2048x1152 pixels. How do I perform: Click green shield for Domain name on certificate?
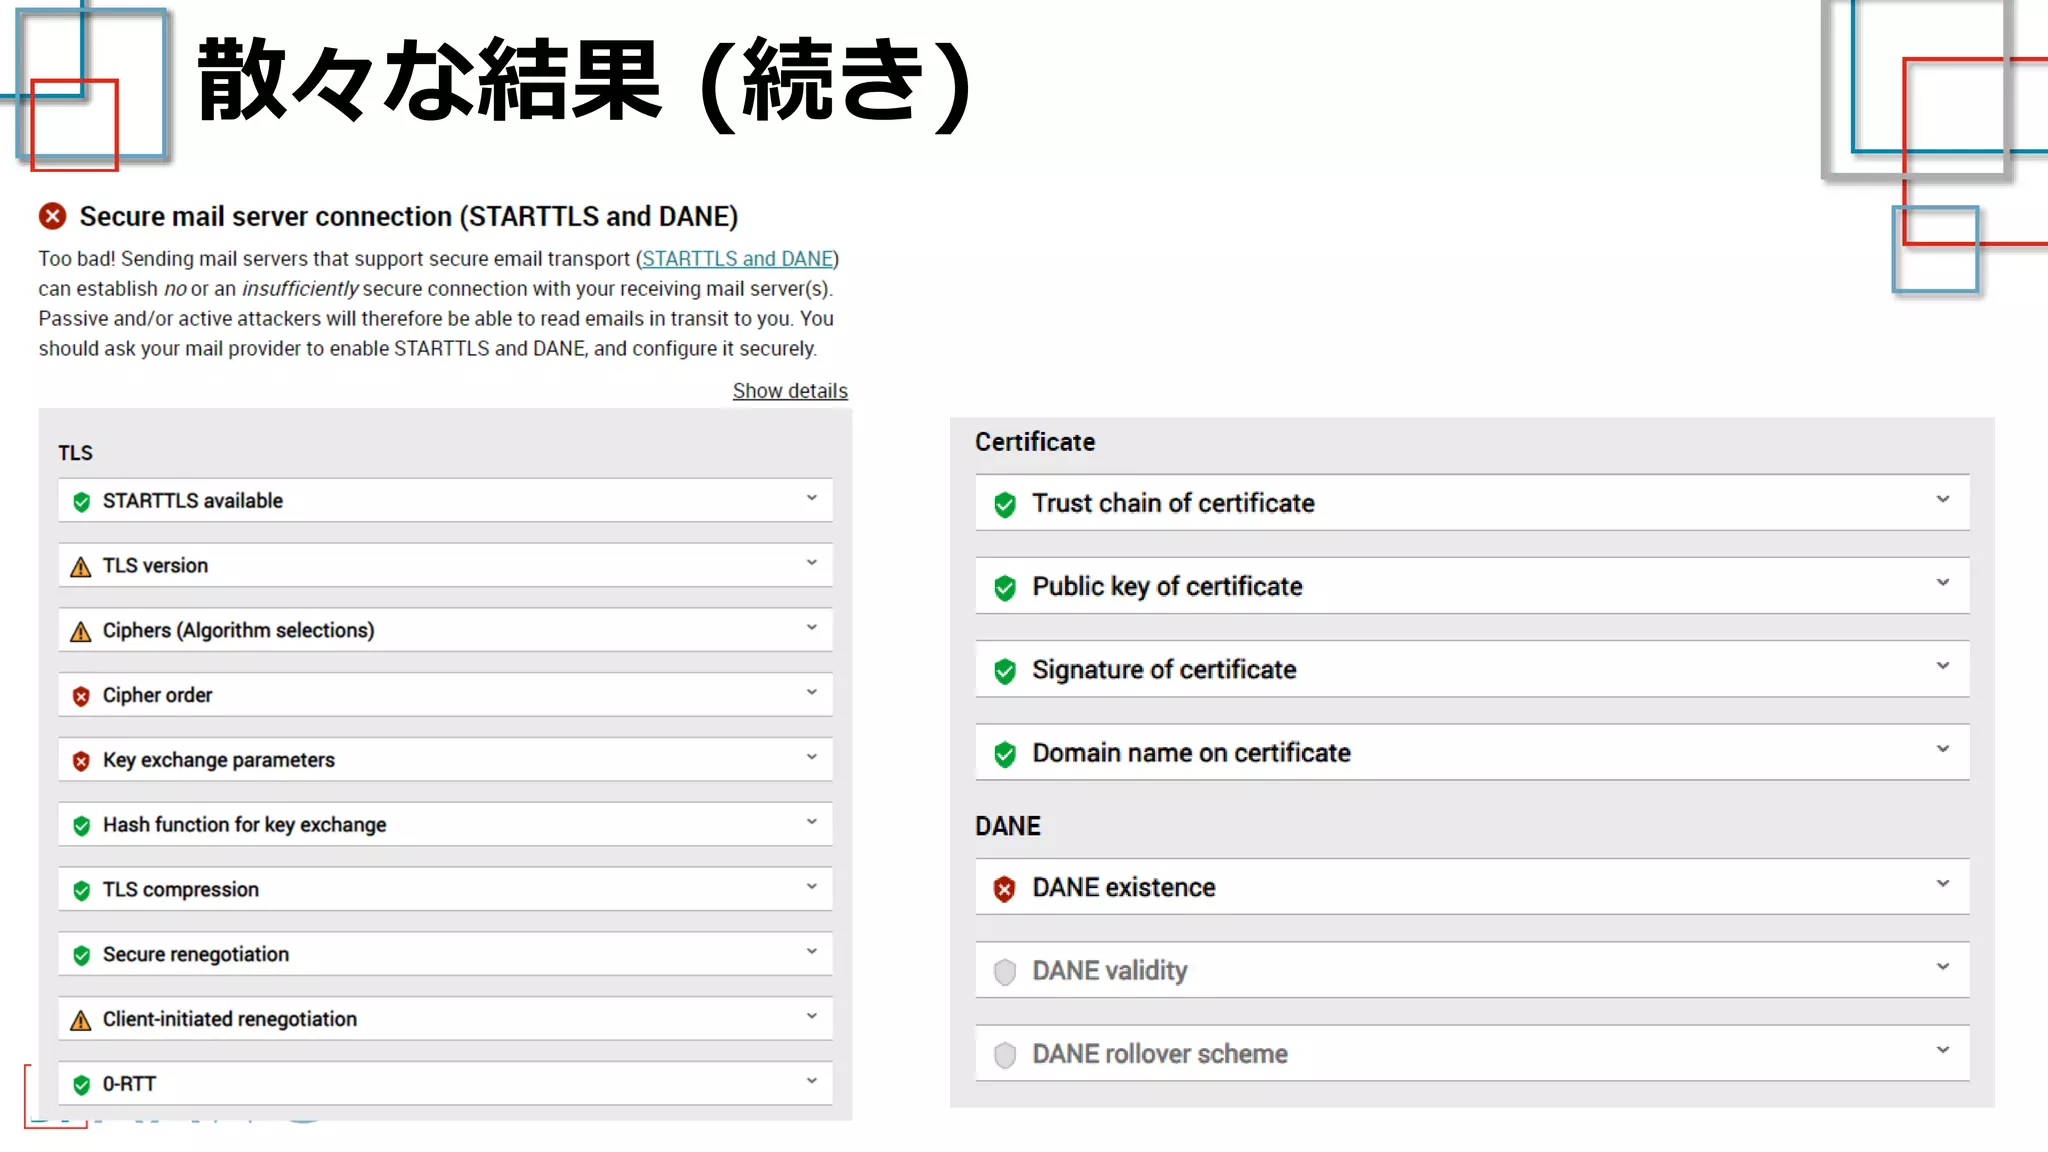coord(1005,754)
